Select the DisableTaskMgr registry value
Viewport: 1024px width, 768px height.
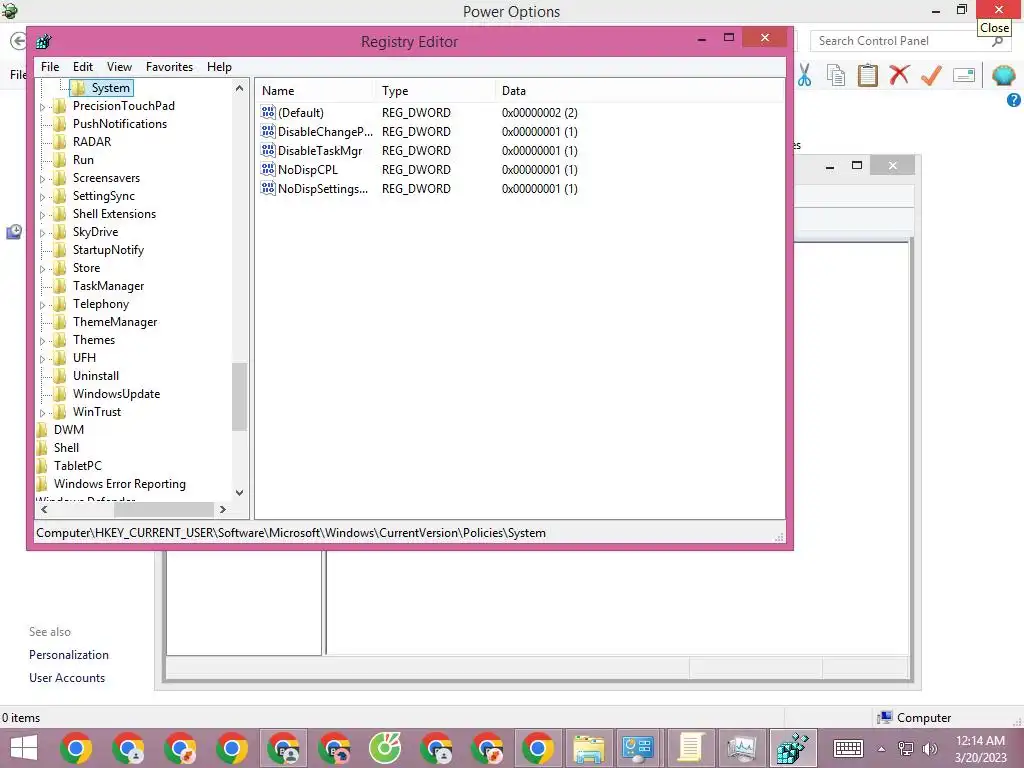click(312, 150)
